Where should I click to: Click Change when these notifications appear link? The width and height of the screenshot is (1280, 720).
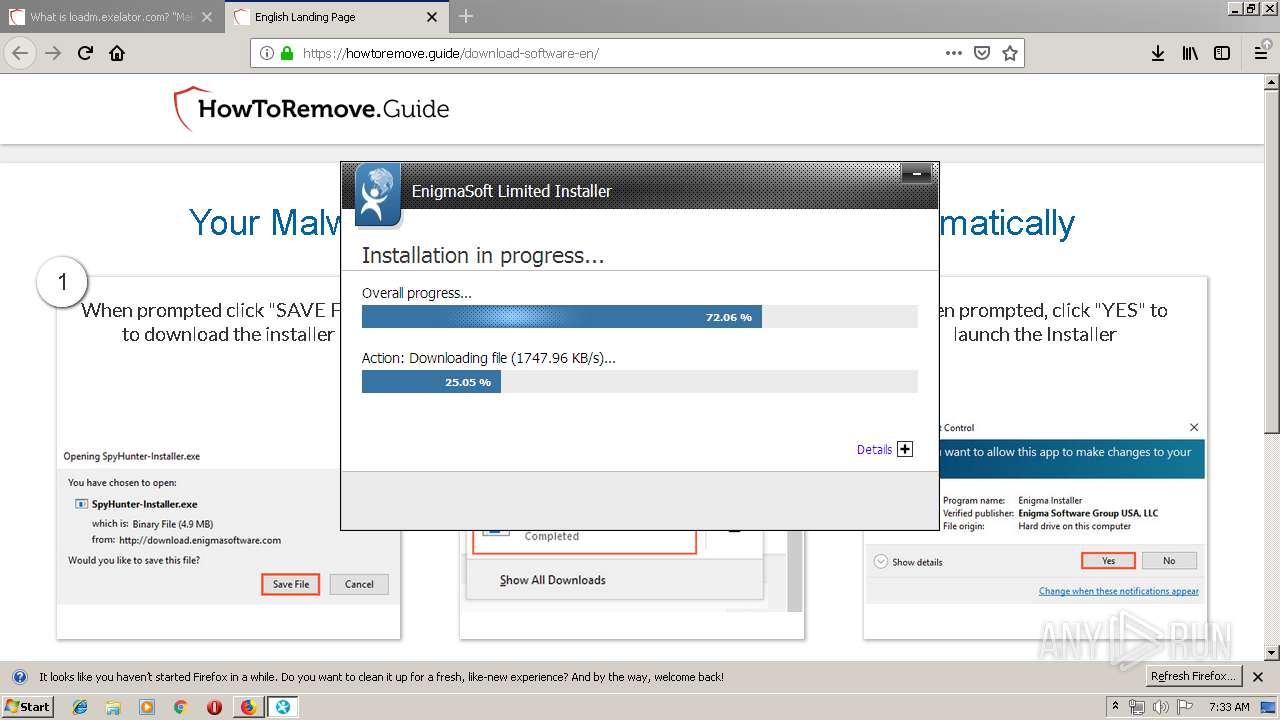click(1118, 591)
